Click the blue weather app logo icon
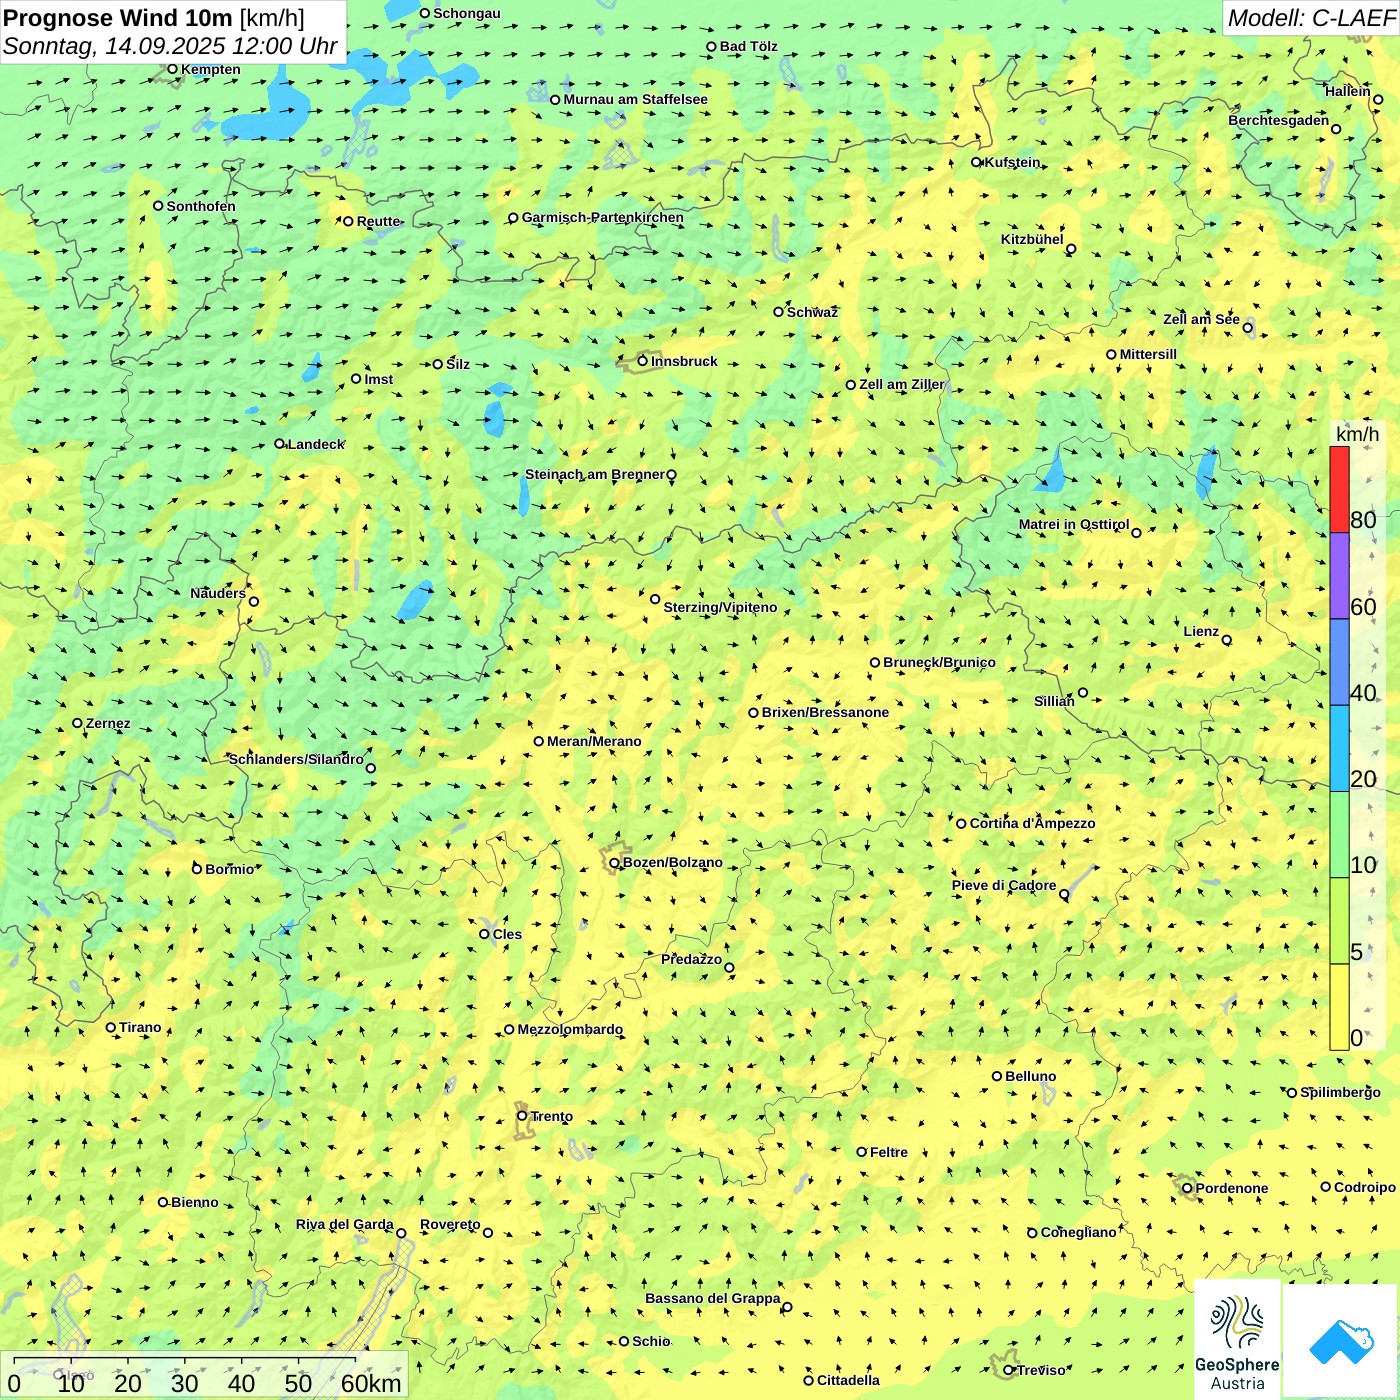 click(x=1341, y=1342)
